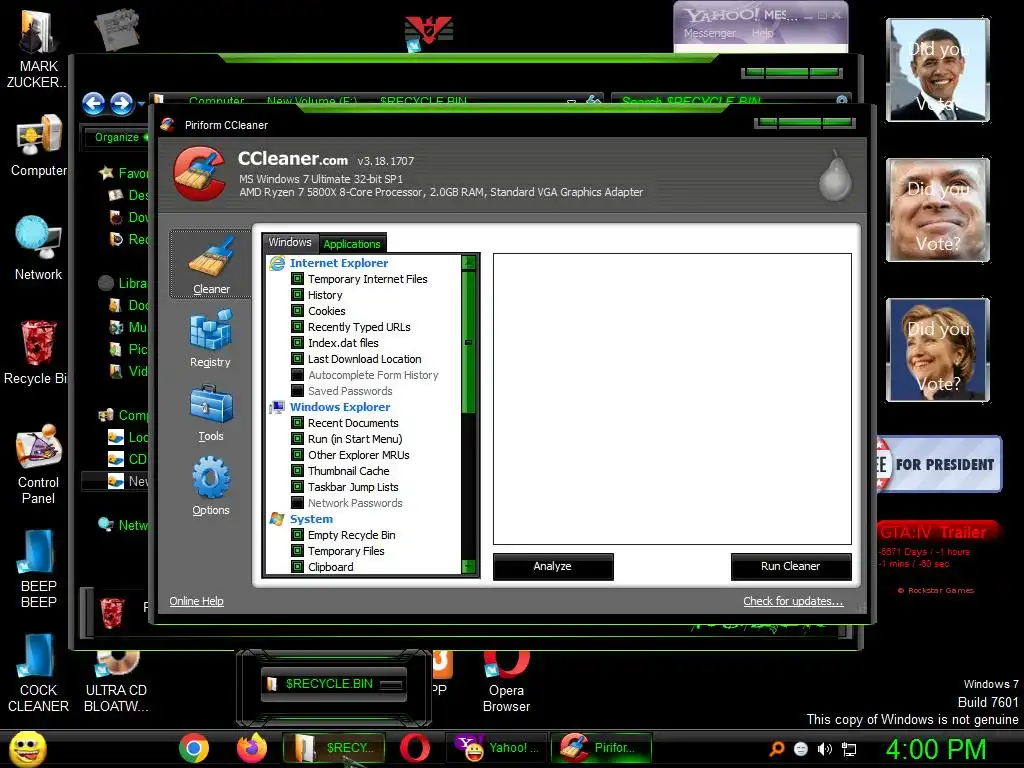Screen dimensions: 1024x768
Task: Click the magnifier icon in system tray
Action: 776,749
